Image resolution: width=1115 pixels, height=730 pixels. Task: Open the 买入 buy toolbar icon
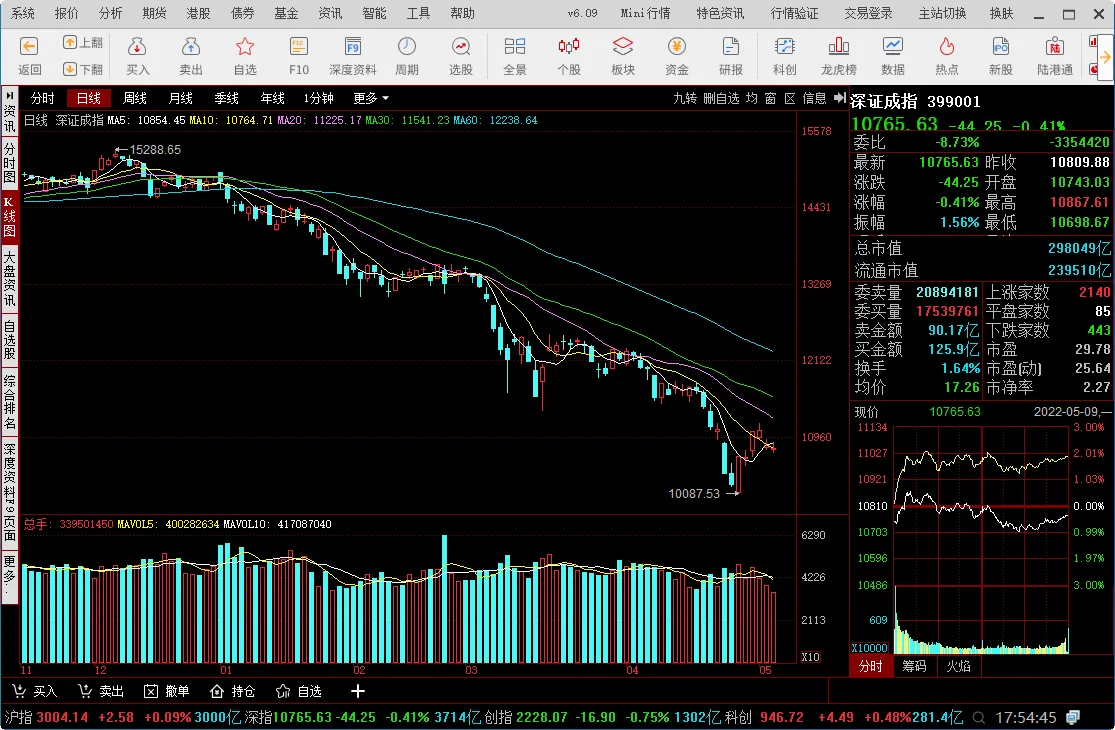(137, 47)
